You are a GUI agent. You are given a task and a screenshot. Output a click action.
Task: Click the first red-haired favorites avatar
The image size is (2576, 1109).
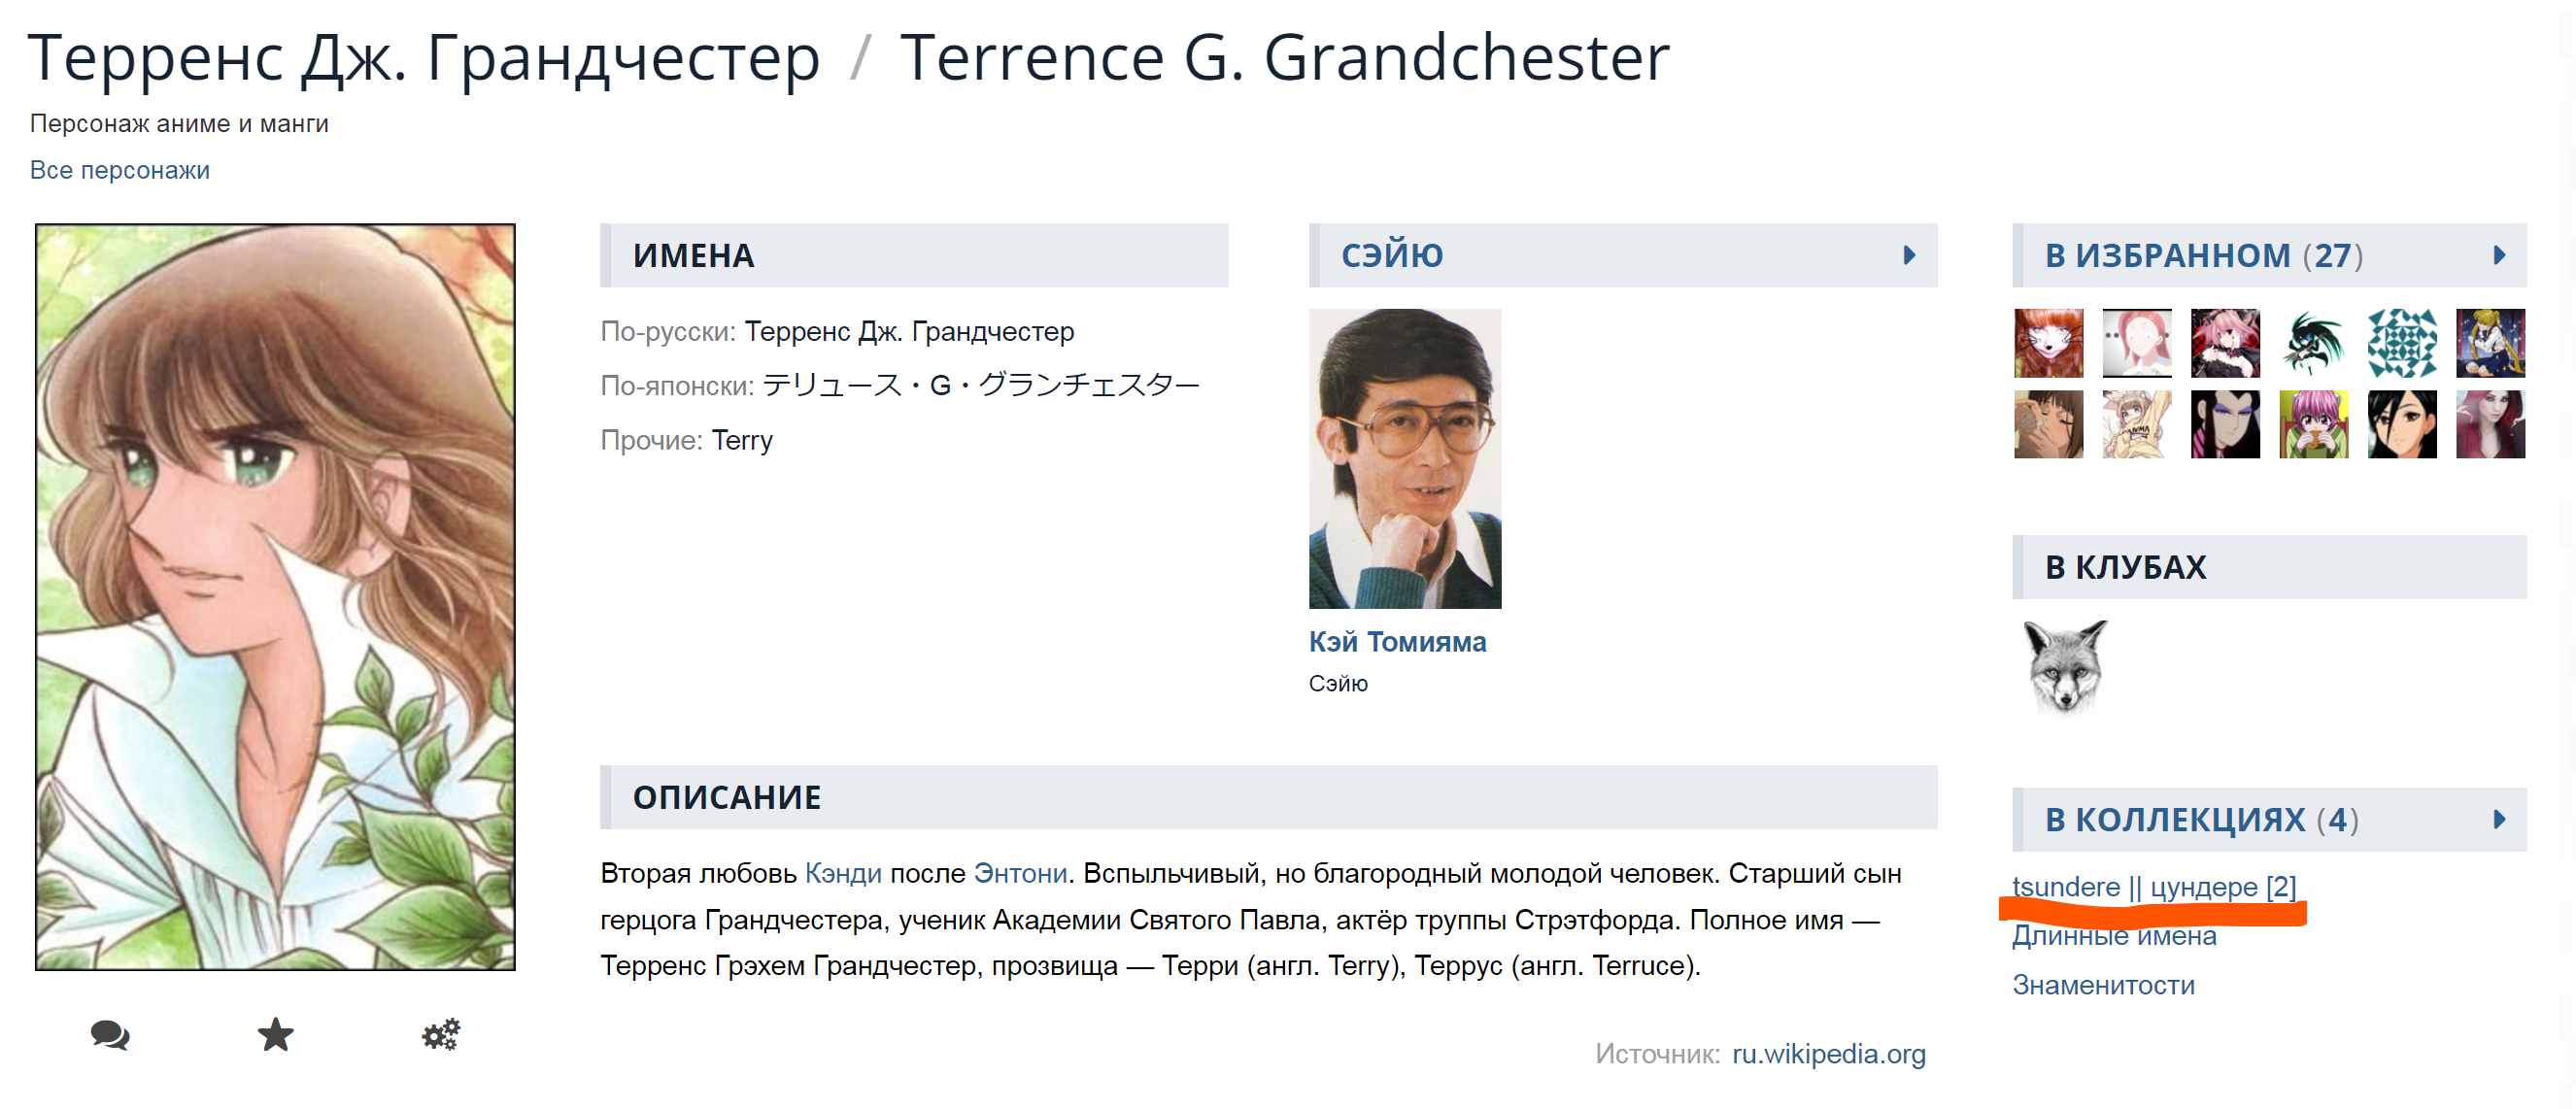(2048, 343)
